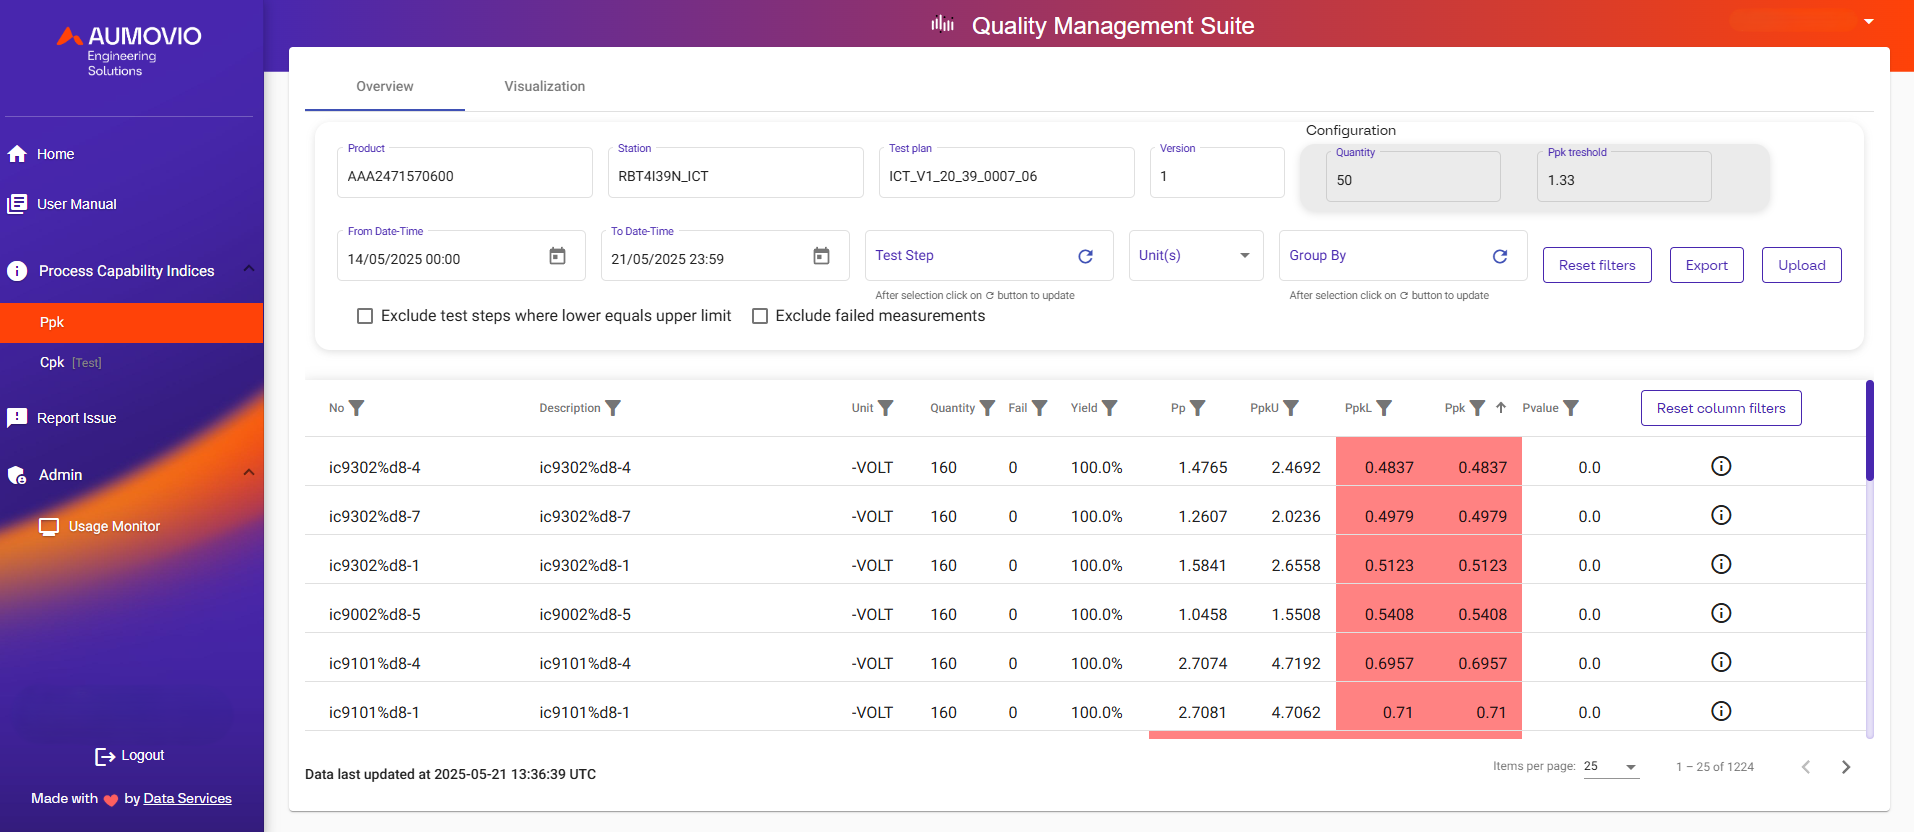Viewport: 1914px width, 832px height.
Task: Switch to the Visualization tab
Action: click(544, 87)
